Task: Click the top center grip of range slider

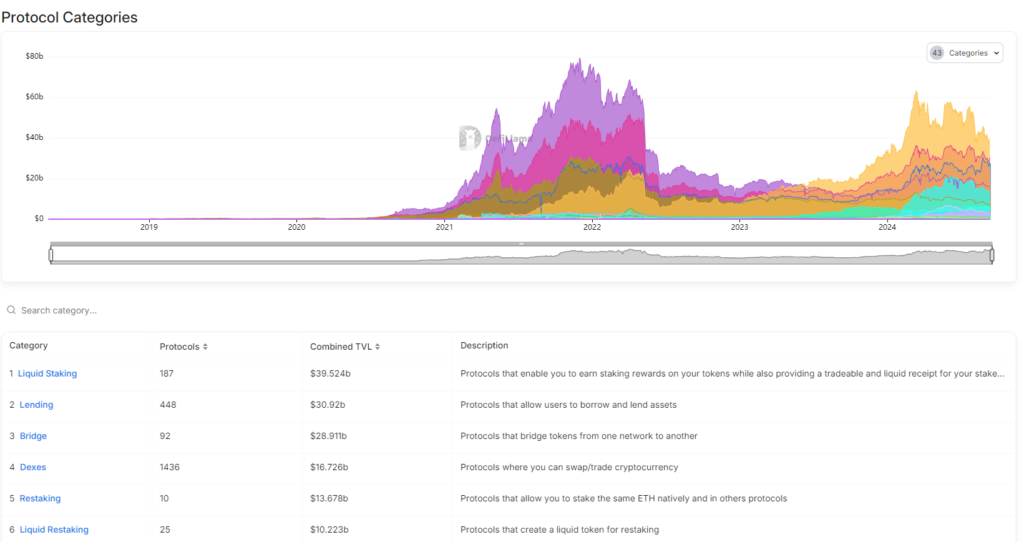Action: pos(521,244)
